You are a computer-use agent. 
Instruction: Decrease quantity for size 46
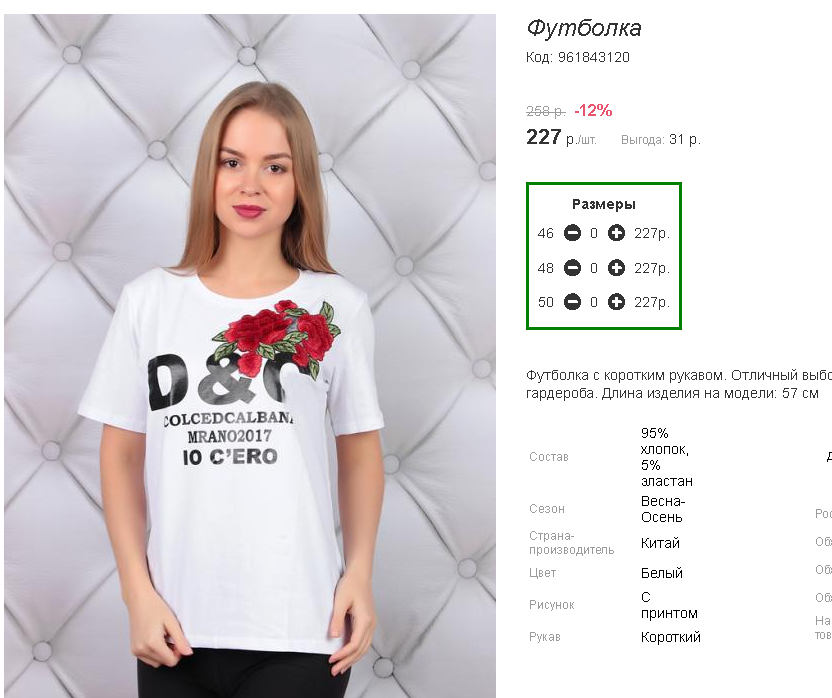click(x=572, y=232)
